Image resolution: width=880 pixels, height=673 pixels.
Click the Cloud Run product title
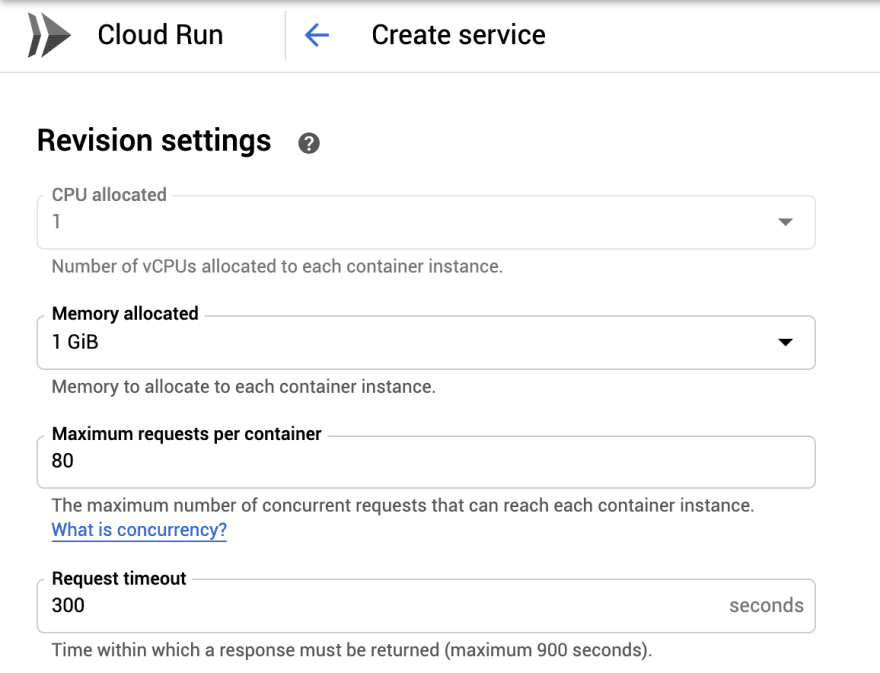point(161,35)
